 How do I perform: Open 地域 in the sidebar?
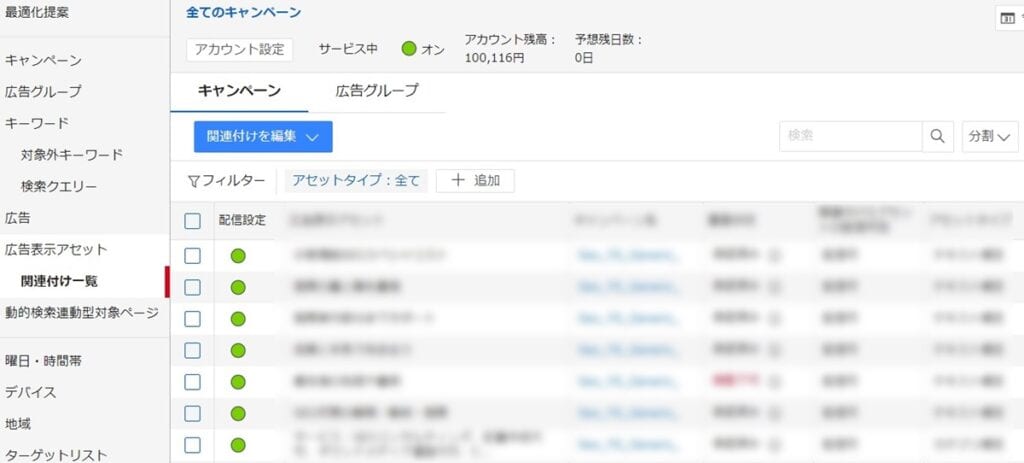[x=18, y=424]
